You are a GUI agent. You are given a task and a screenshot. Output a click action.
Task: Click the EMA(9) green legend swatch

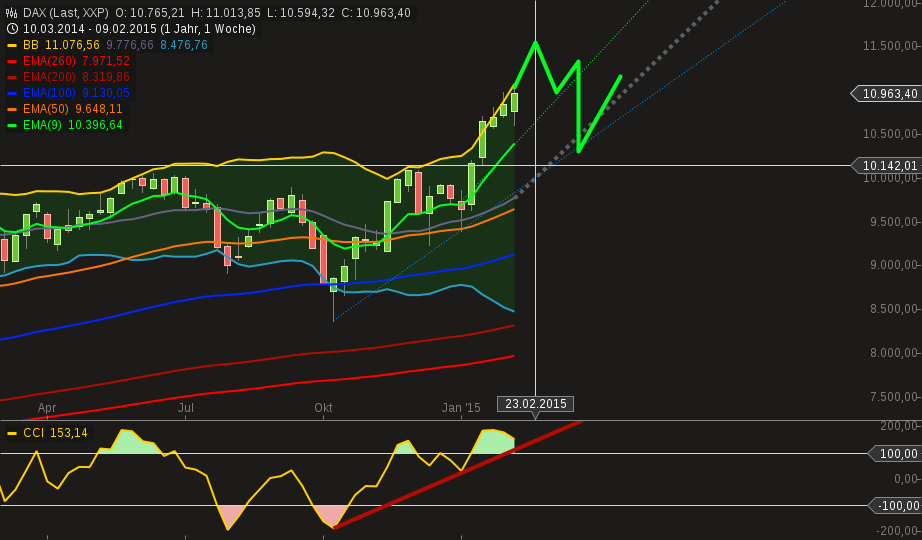[x=12, y=125]
